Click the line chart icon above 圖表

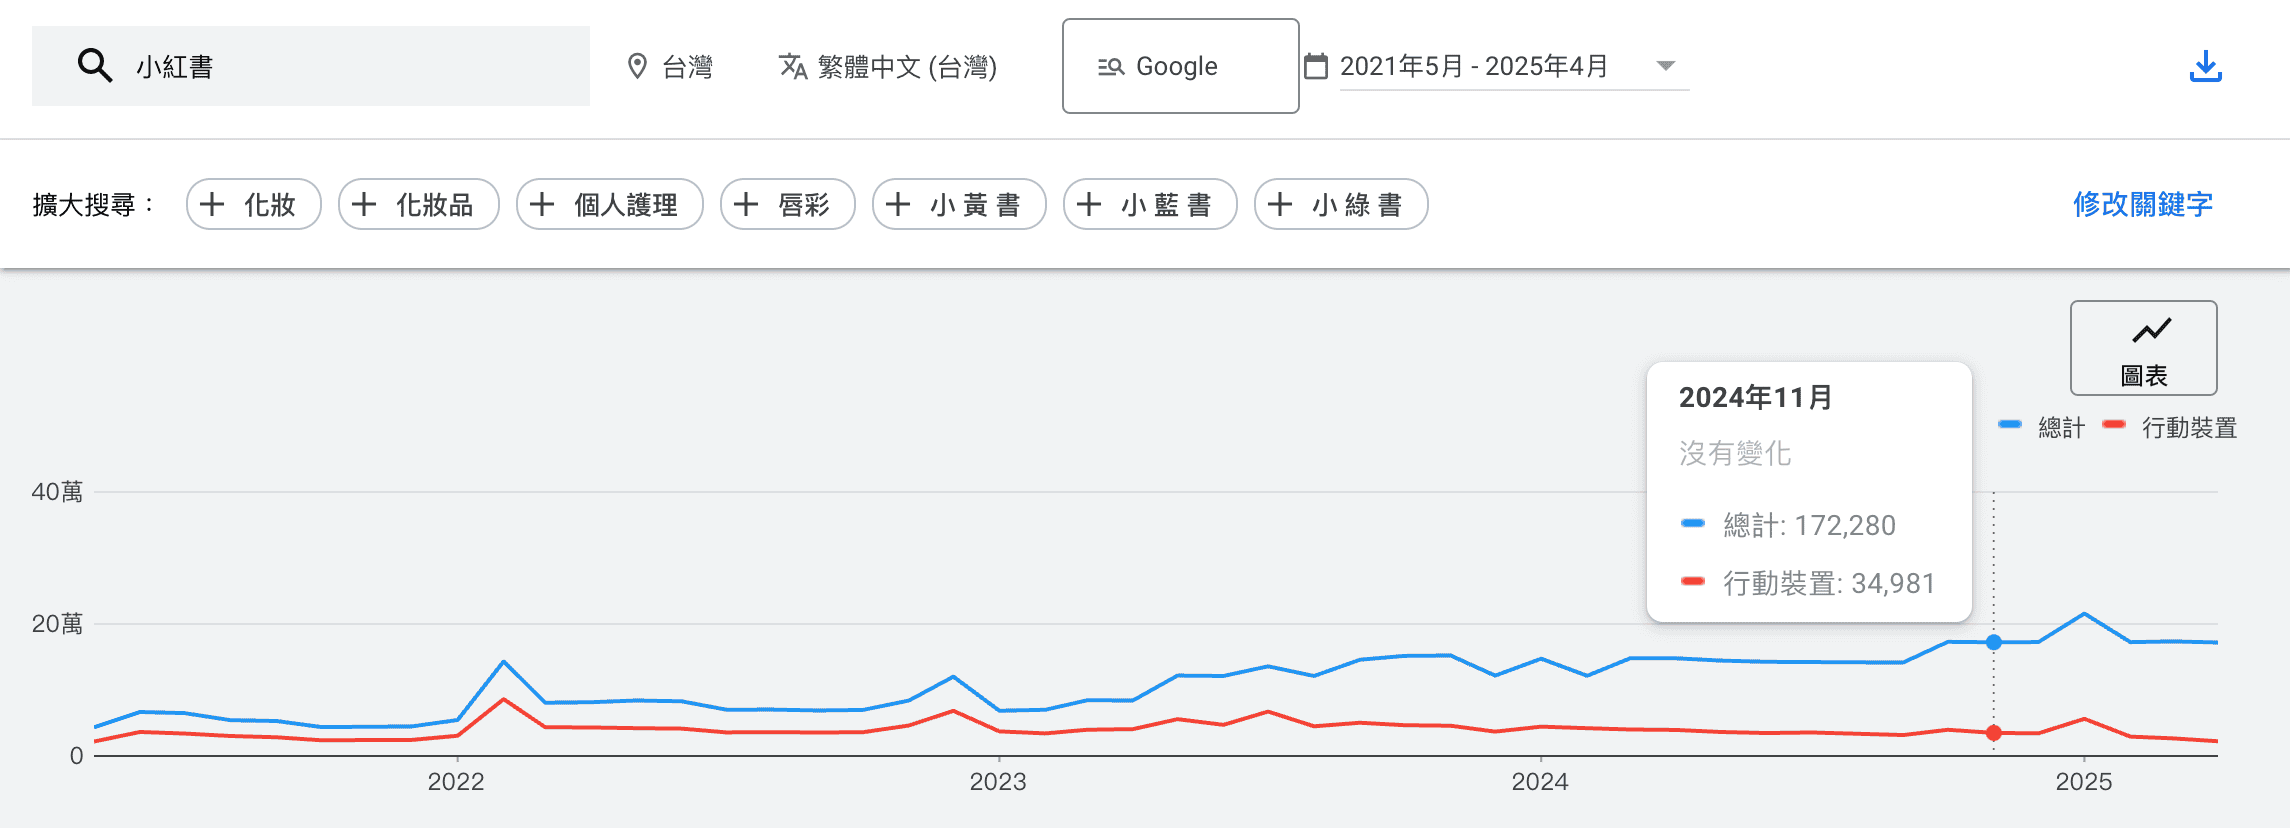point(2151,330)
